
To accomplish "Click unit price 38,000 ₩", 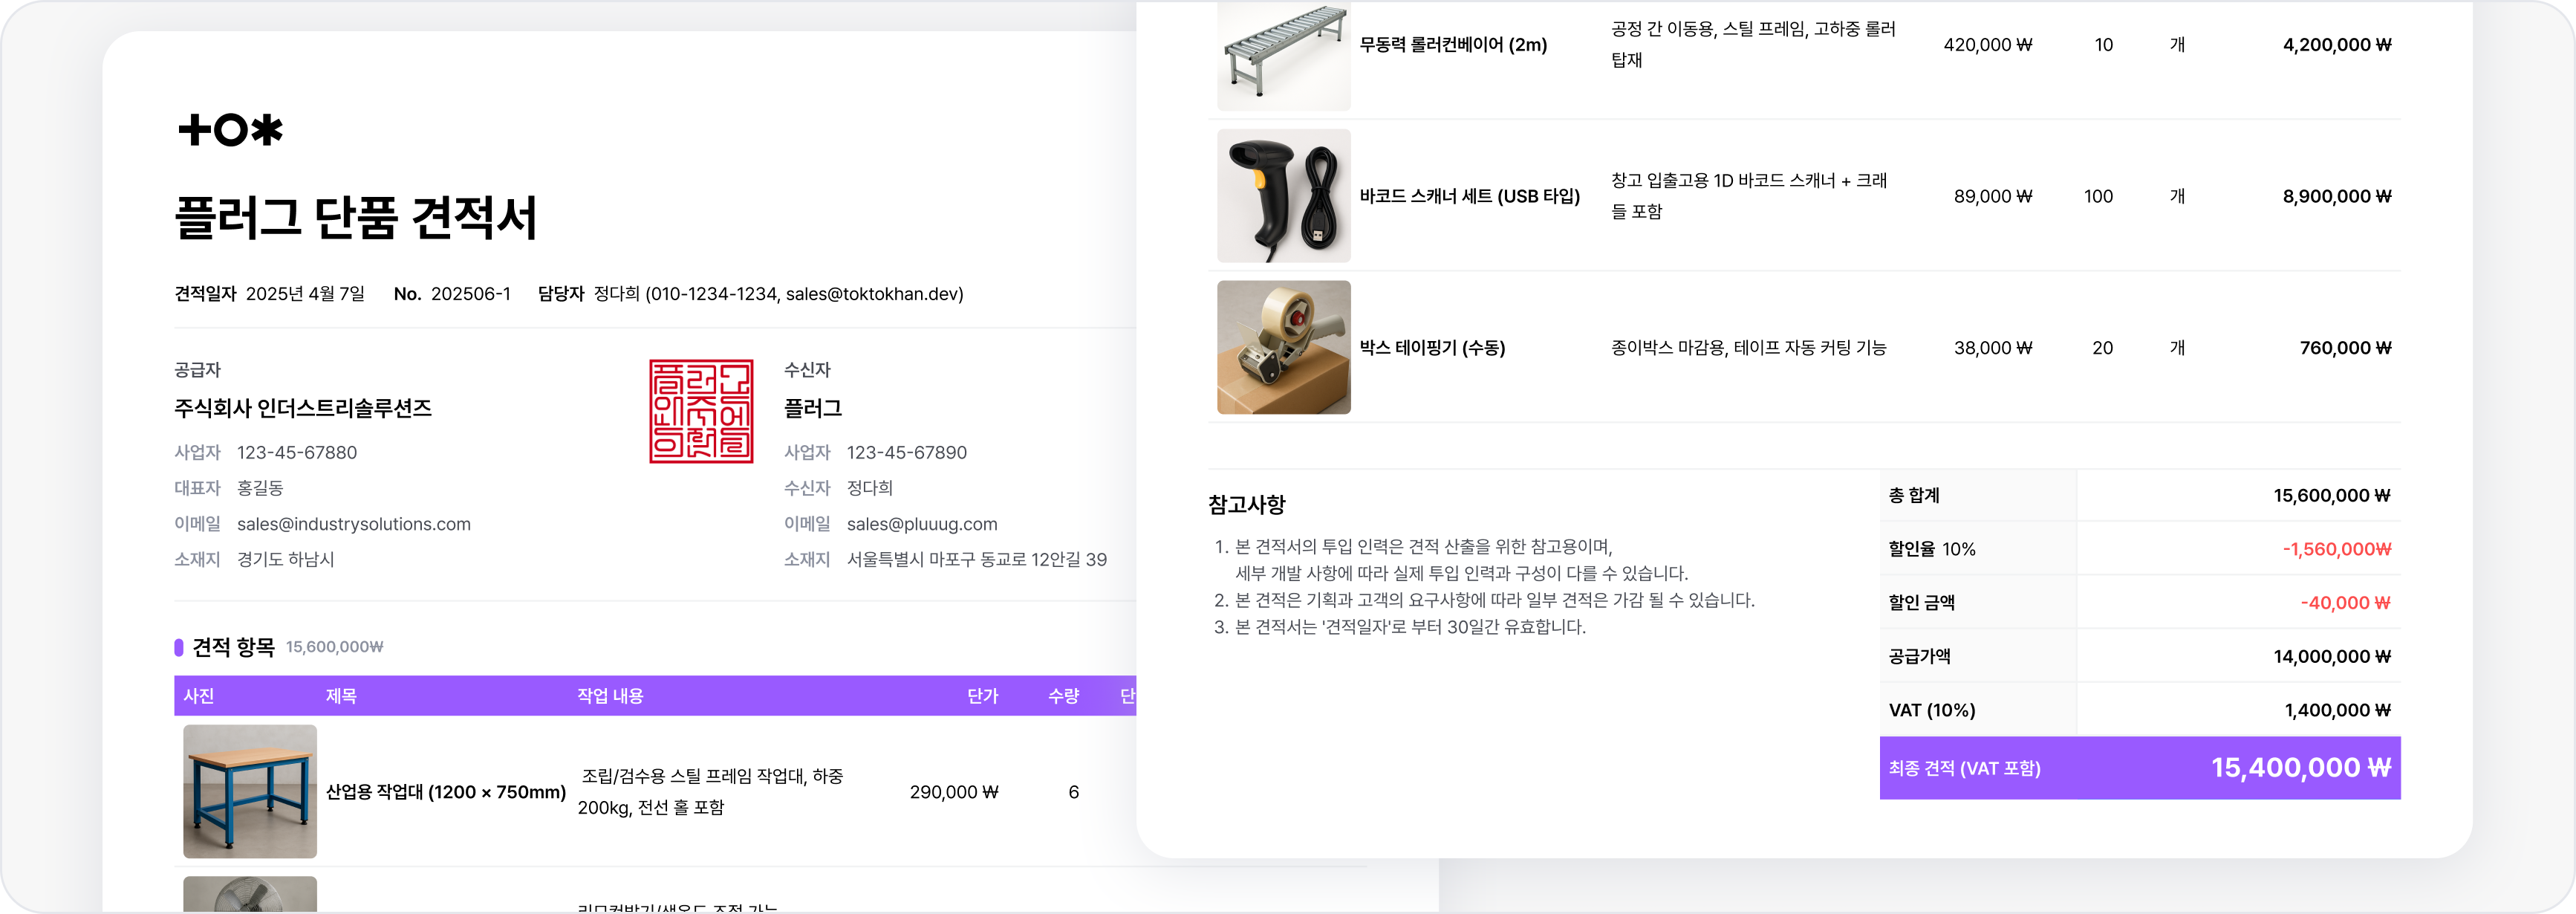I will [1993, 348].
